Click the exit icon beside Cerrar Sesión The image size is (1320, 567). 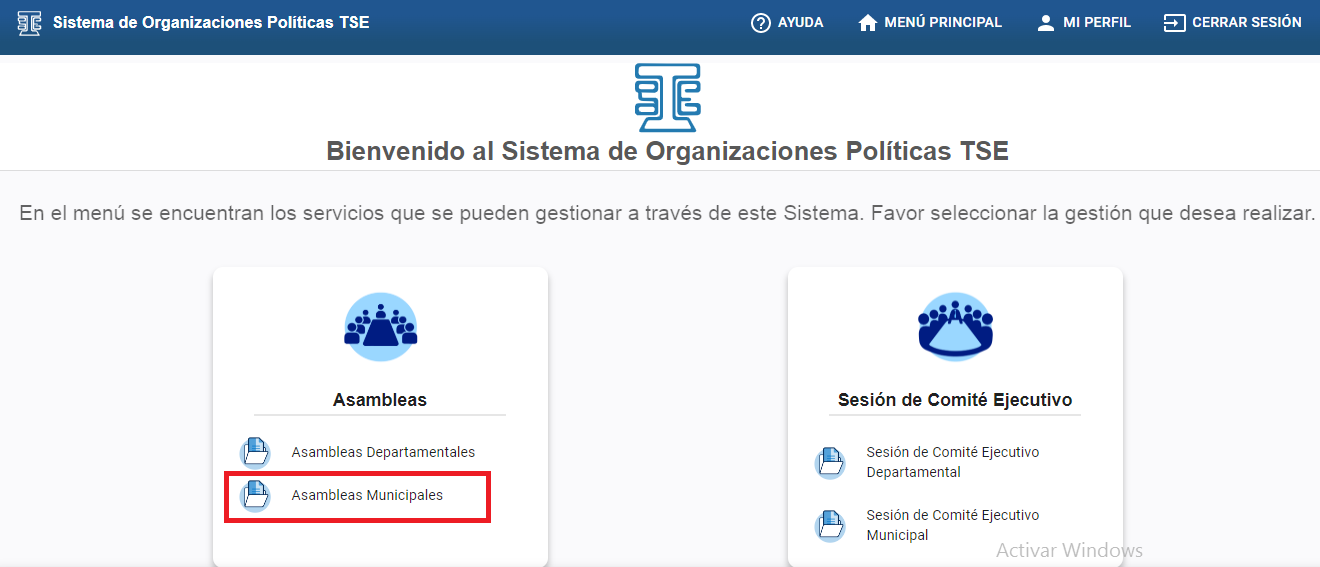(1174, 22)
